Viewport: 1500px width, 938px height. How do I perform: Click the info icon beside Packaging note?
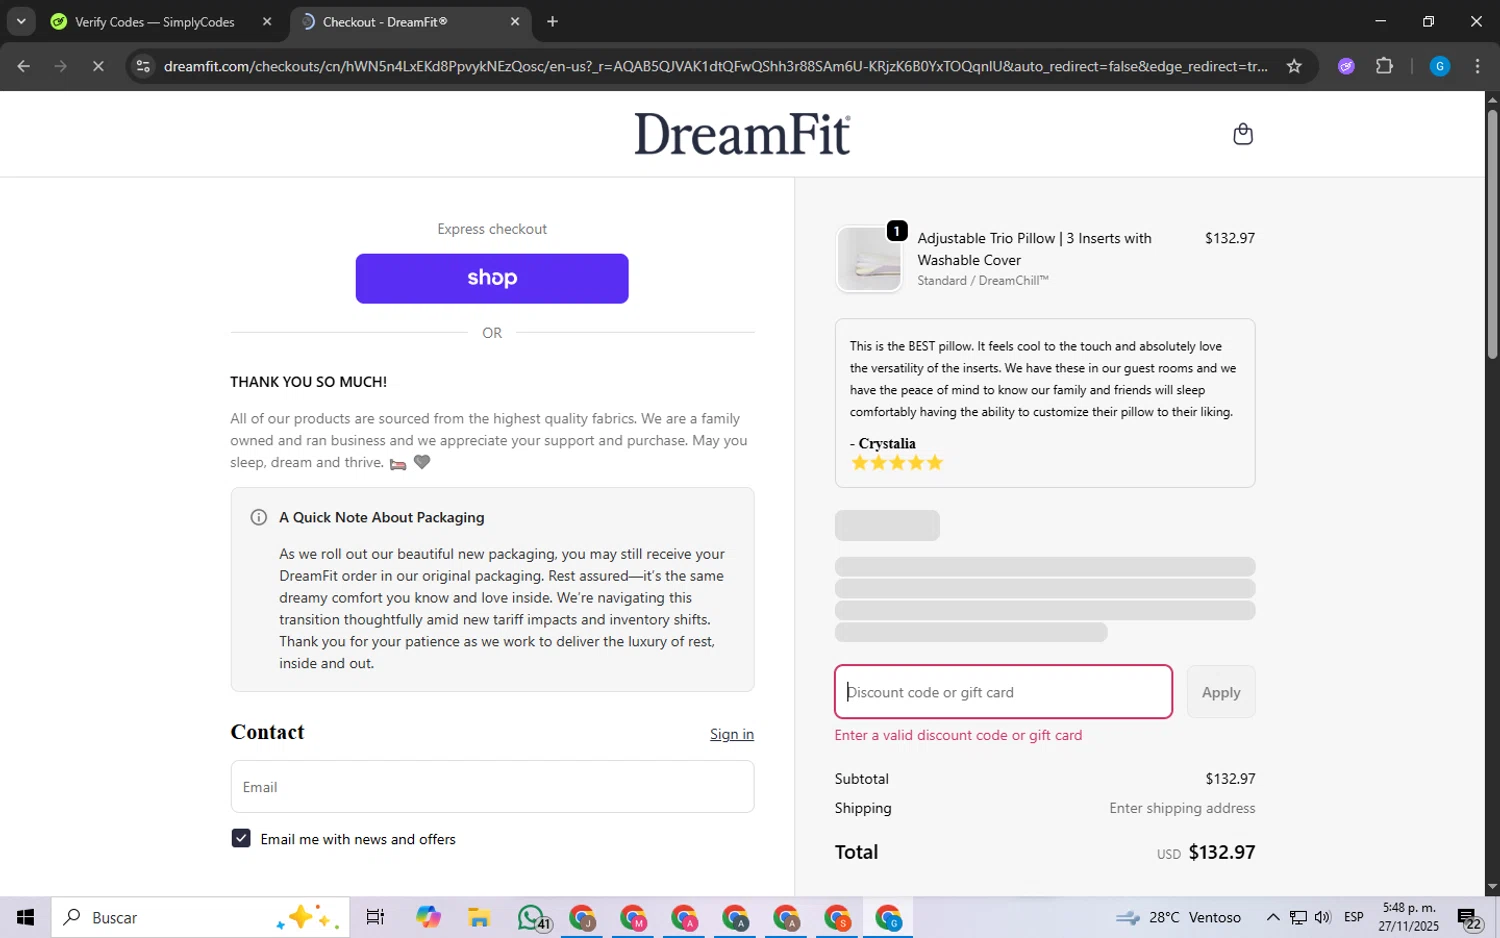click(258, 517)
